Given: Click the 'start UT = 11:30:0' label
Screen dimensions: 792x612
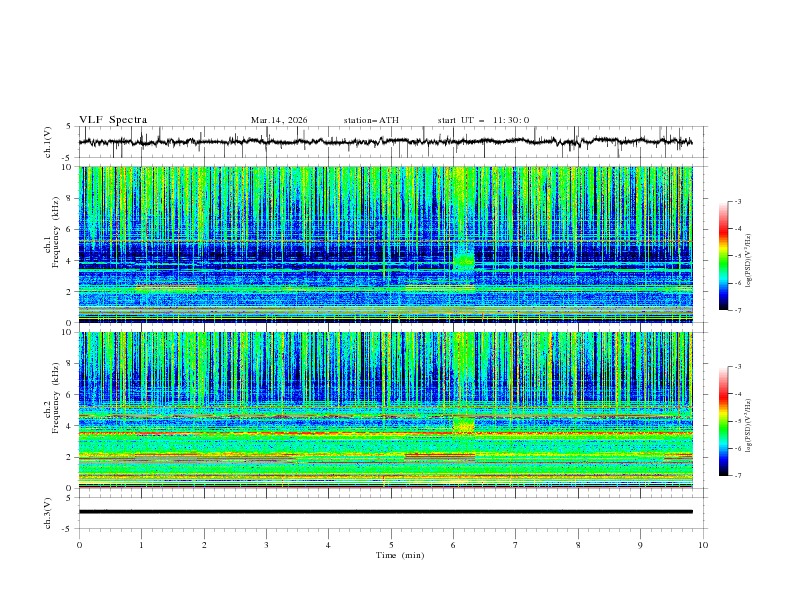Looking at the screenshot, I should (x=483, y=120).
